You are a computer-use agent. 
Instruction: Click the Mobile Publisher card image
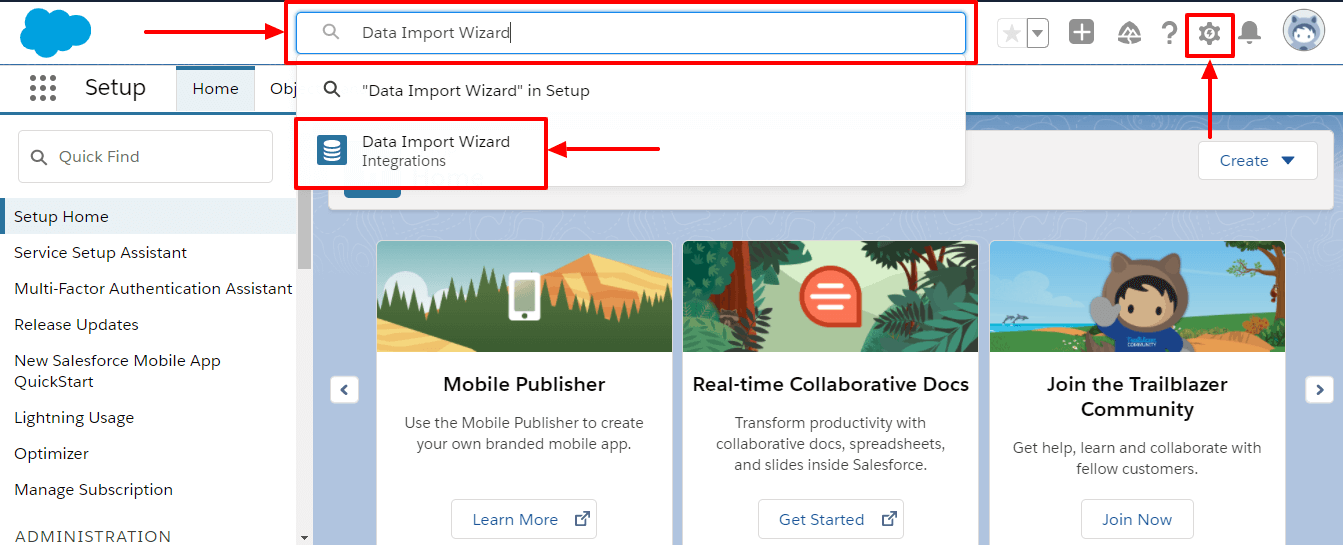(524, 297)
